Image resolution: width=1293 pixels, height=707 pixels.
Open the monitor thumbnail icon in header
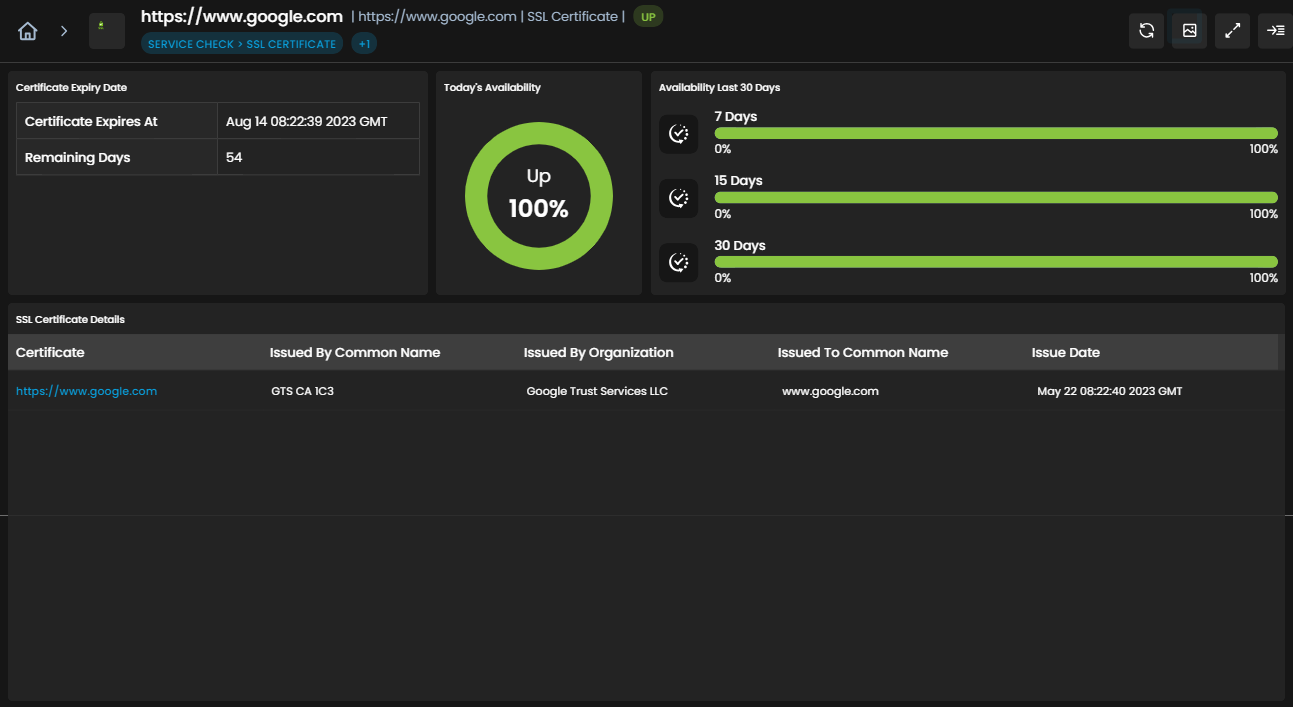point(107,31)
